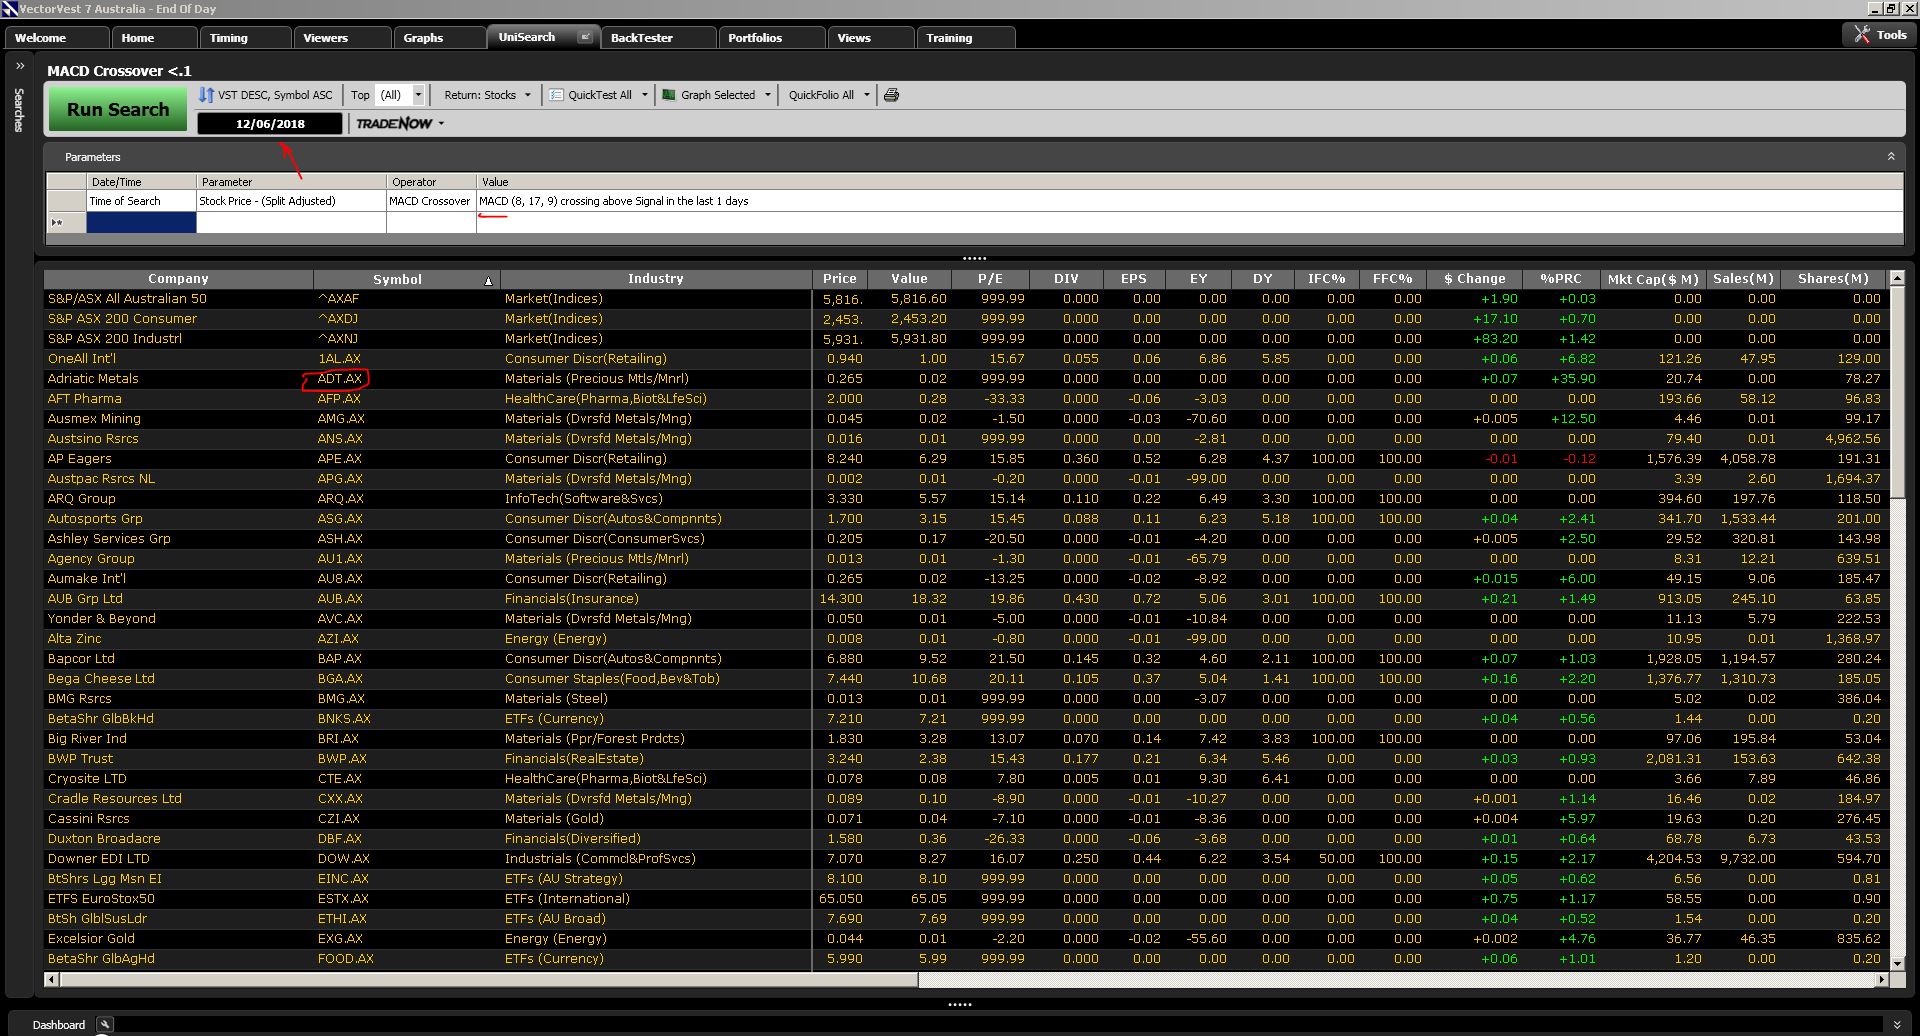Image resolution: width=1920 pixels, height=1036 pixels.
Task: Go to the Graphs tab
Action: pyautogui.click(x=438, y=38)
